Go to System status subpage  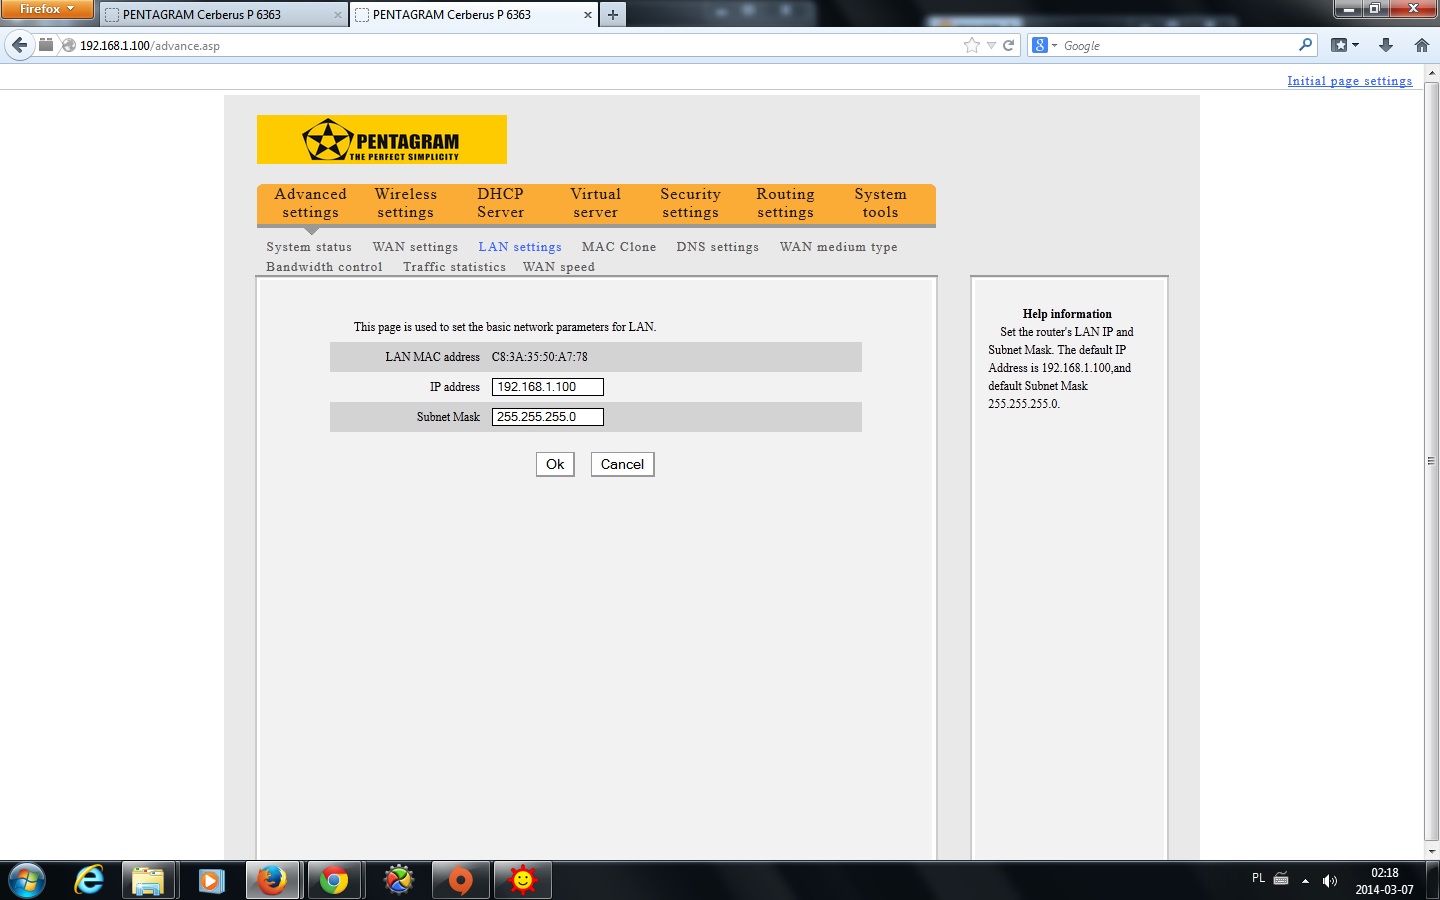[x=309, y=247]
